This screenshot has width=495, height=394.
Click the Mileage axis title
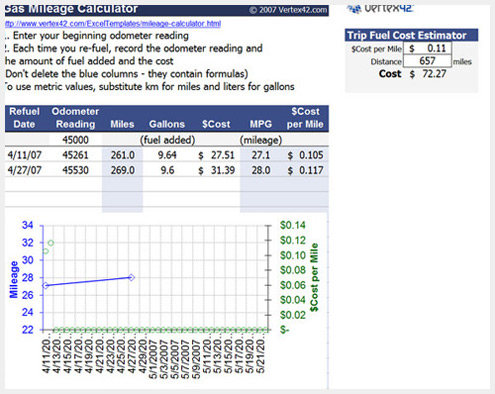tap(14, 279)
